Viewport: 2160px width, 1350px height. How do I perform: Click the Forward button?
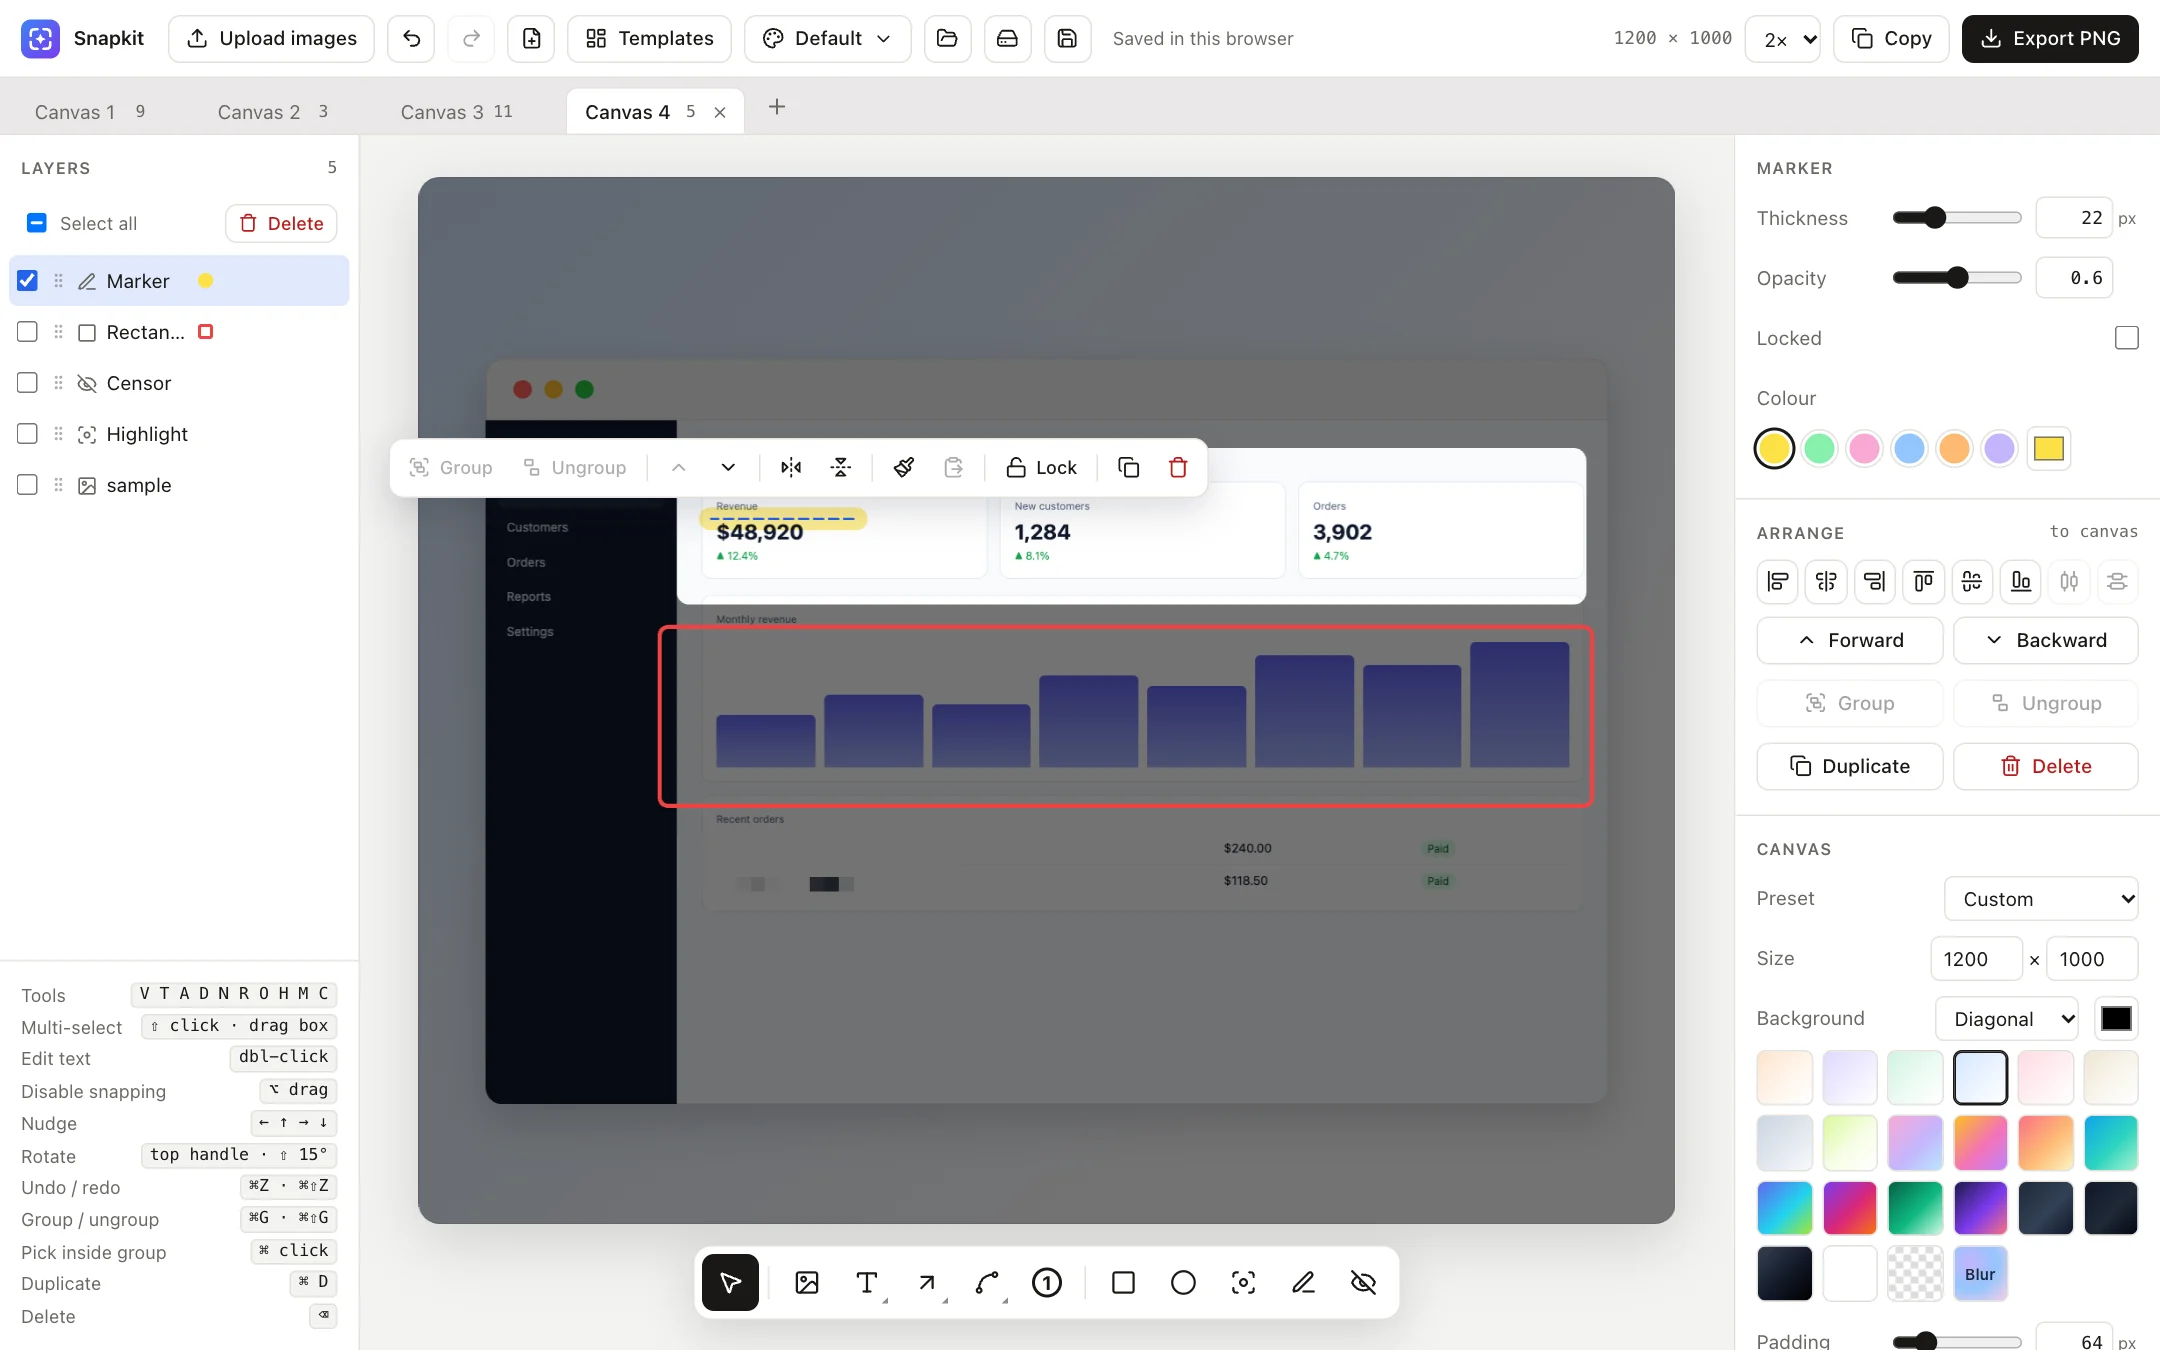click(1850, 640)
